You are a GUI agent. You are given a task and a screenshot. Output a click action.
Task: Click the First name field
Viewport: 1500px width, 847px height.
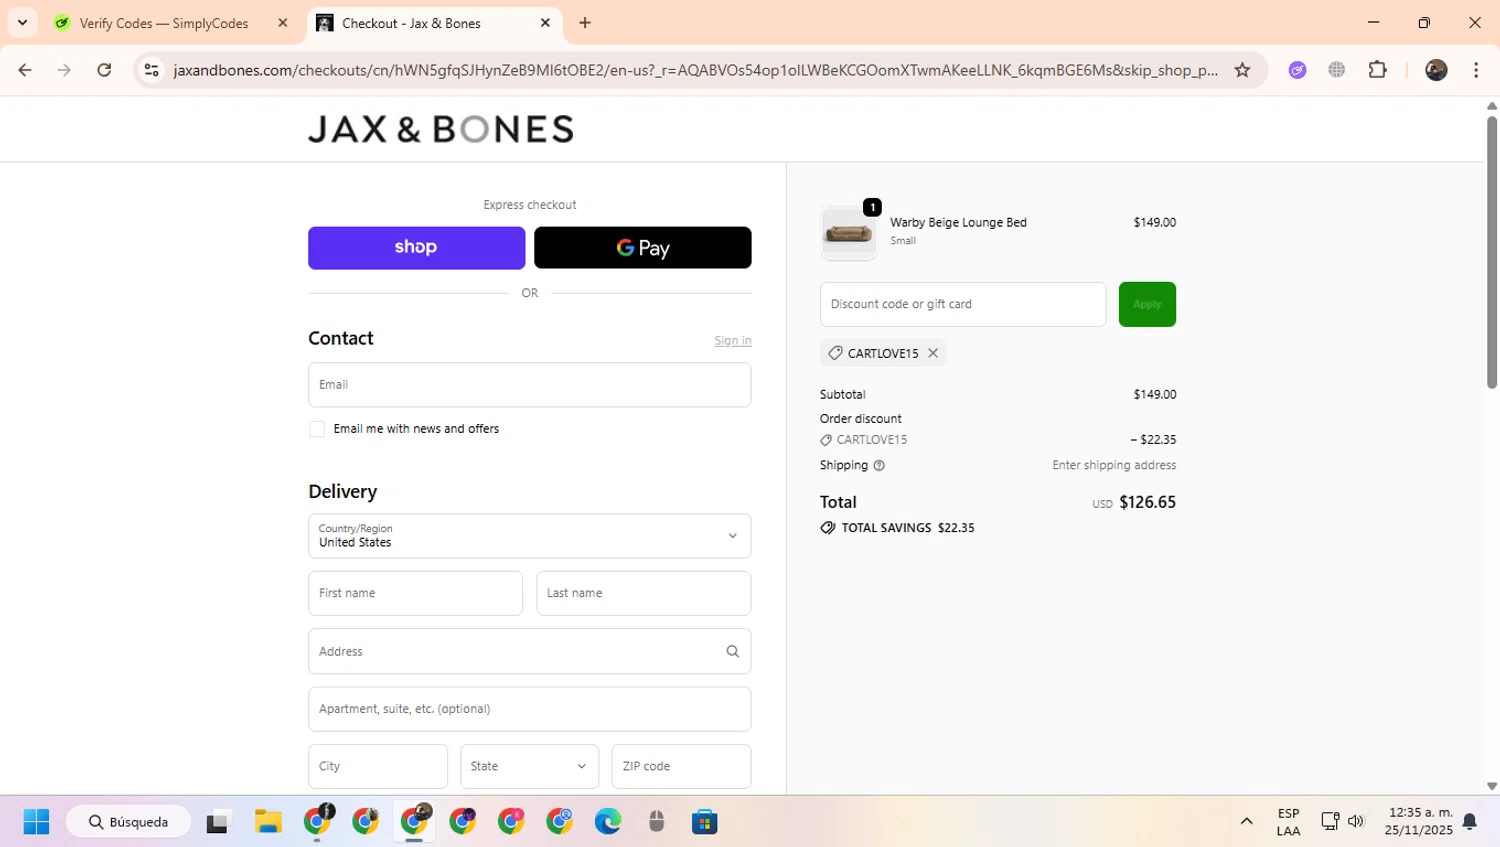coord(415,593)
